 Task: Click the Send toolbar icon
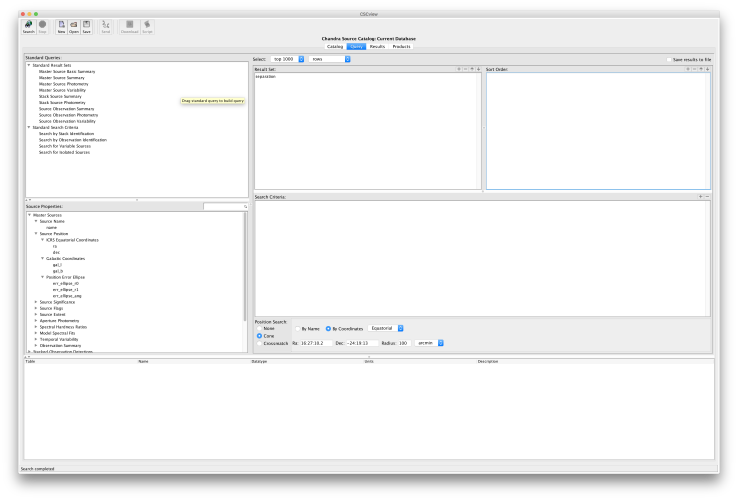pos(106,26)
